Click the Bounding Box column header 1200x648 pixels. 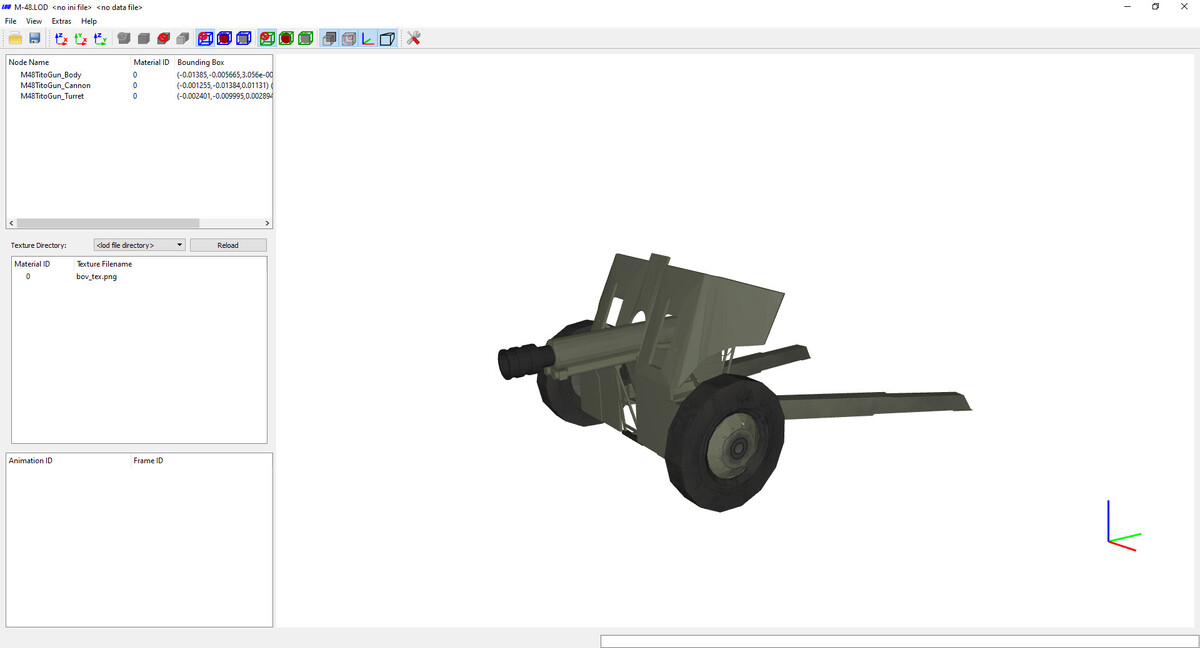(200, 62)
